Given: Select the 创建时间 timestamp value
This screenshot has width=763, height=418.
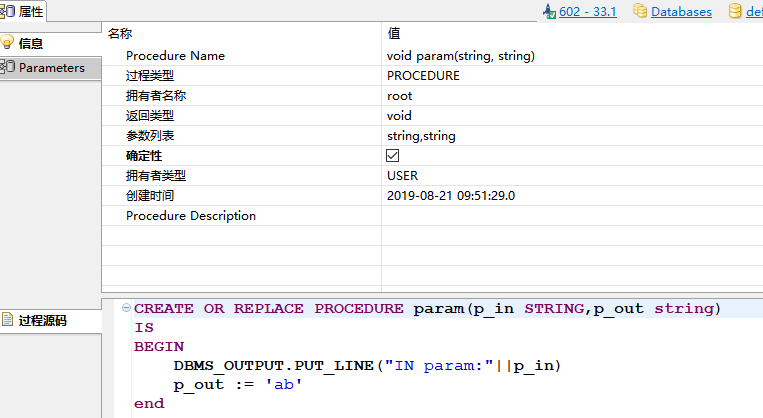Looking at the screenshot, I should point(450,196).
